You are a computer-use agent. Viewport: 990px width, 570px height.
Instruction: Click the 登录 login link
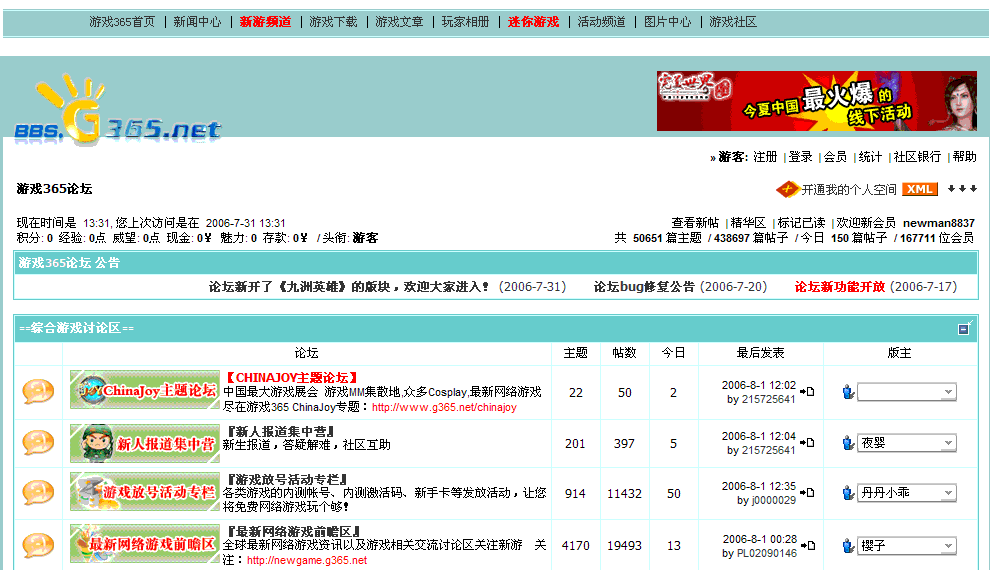pos(801,157)
